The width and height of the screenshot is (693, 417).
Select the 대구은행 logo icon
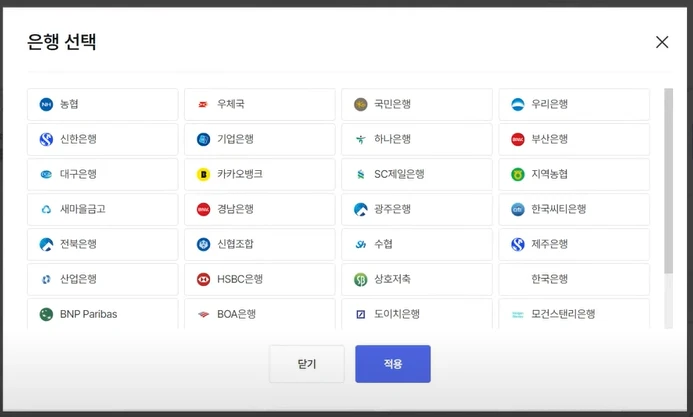[x=46, y=174]
